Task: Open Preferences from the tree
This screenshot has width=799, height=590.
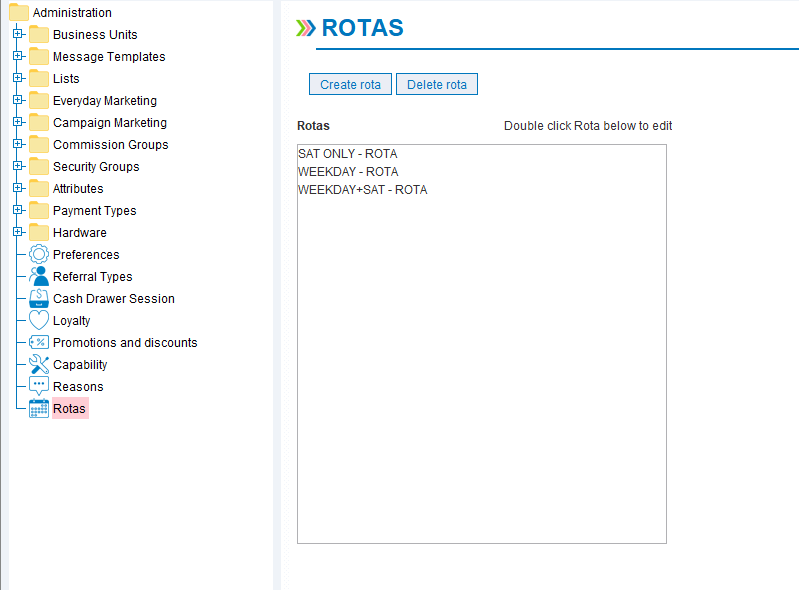Action: point(86,254)
